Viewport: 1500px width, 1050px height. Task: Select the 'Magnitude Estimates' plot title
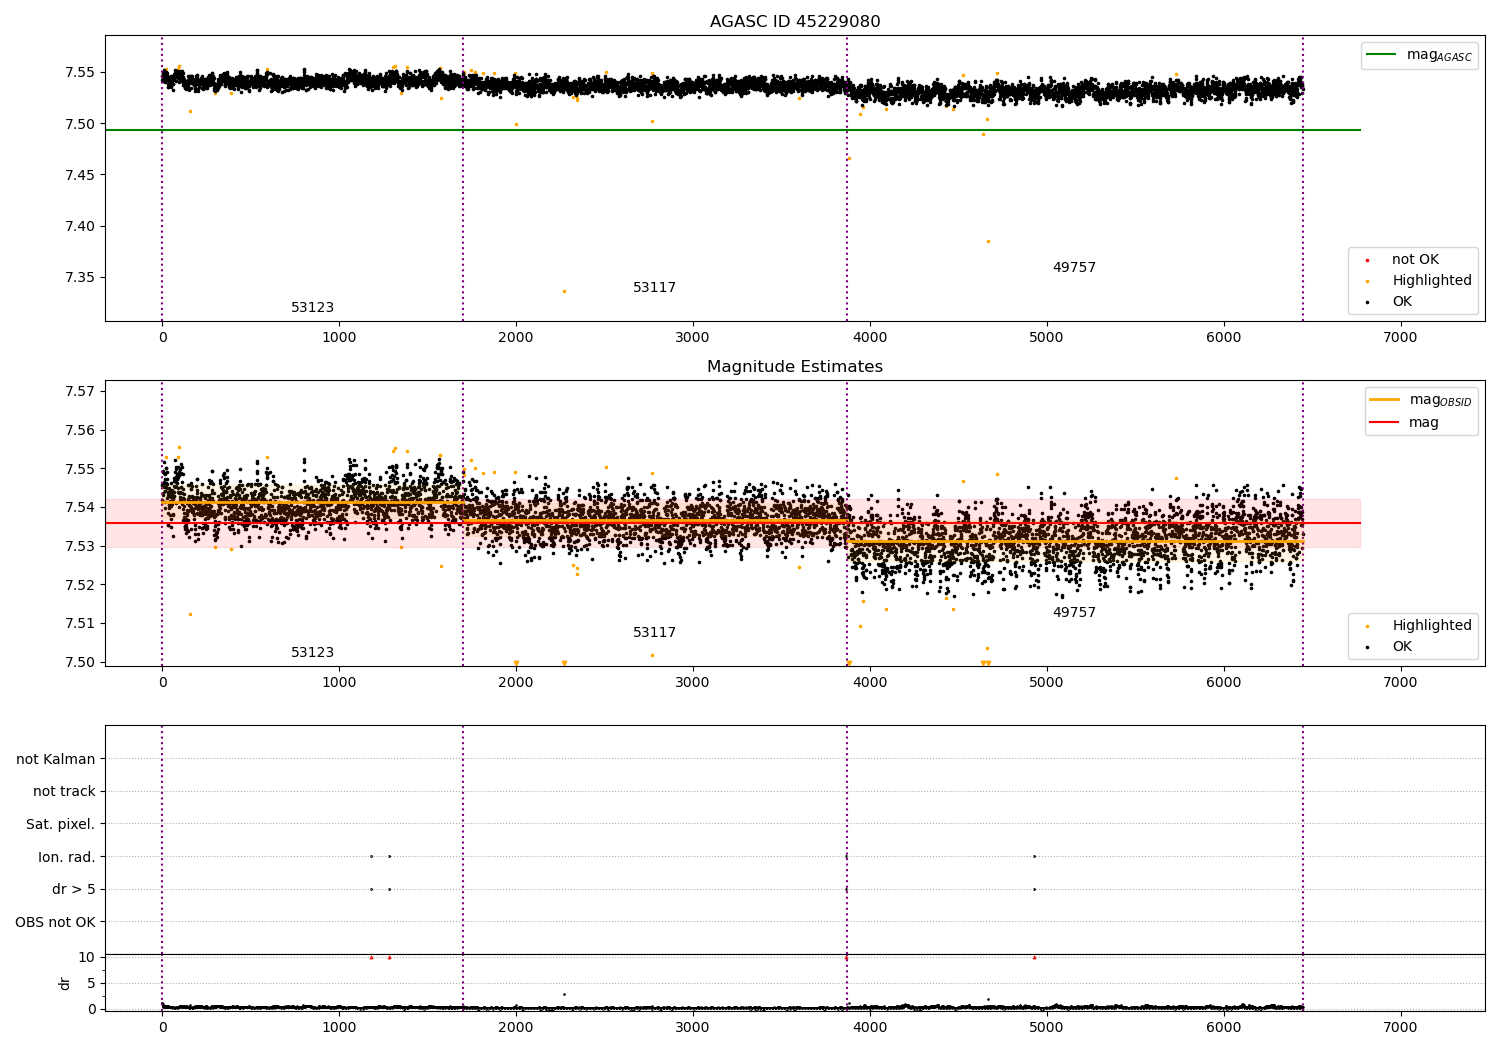coord(794,367)
